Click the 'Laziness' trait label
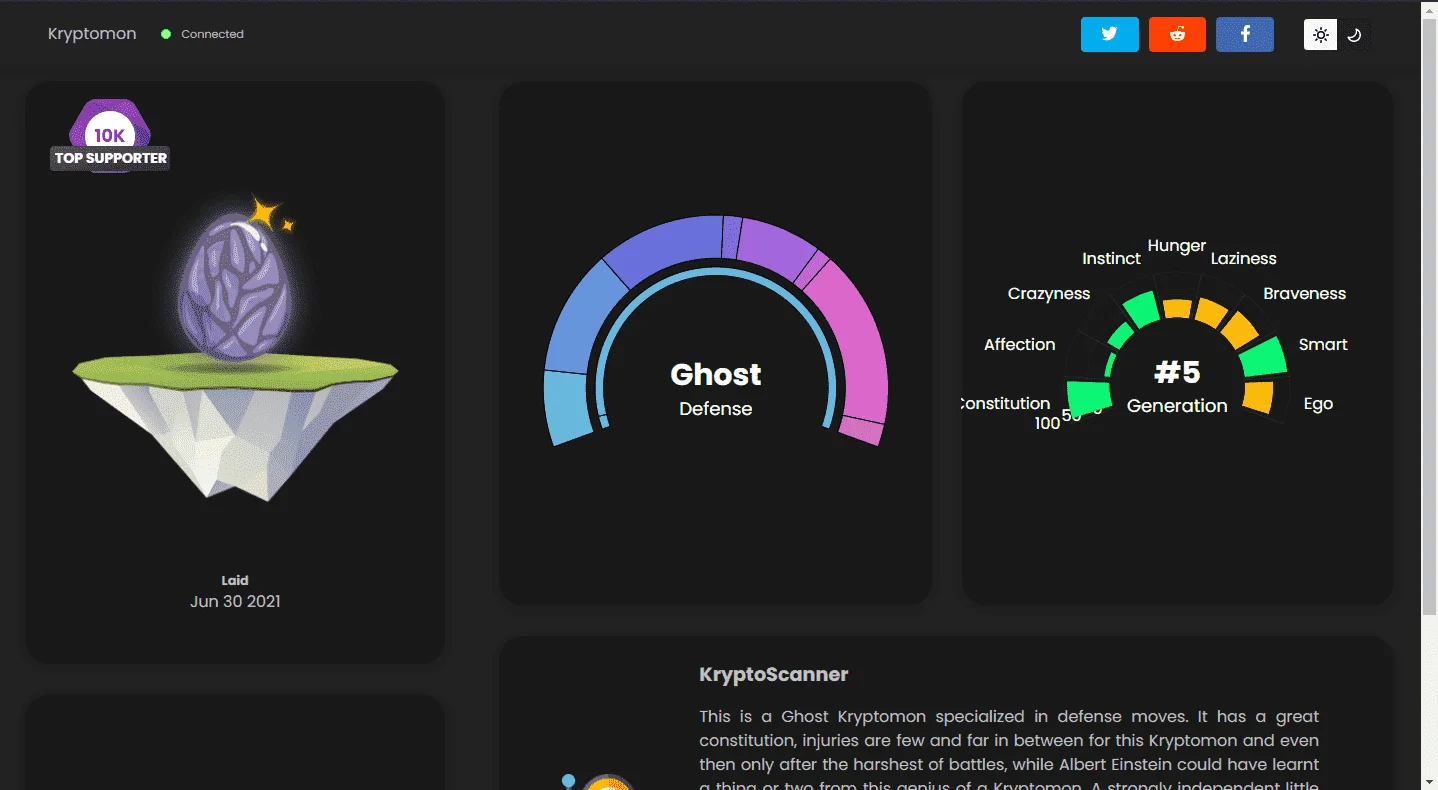 [1244, 258]
